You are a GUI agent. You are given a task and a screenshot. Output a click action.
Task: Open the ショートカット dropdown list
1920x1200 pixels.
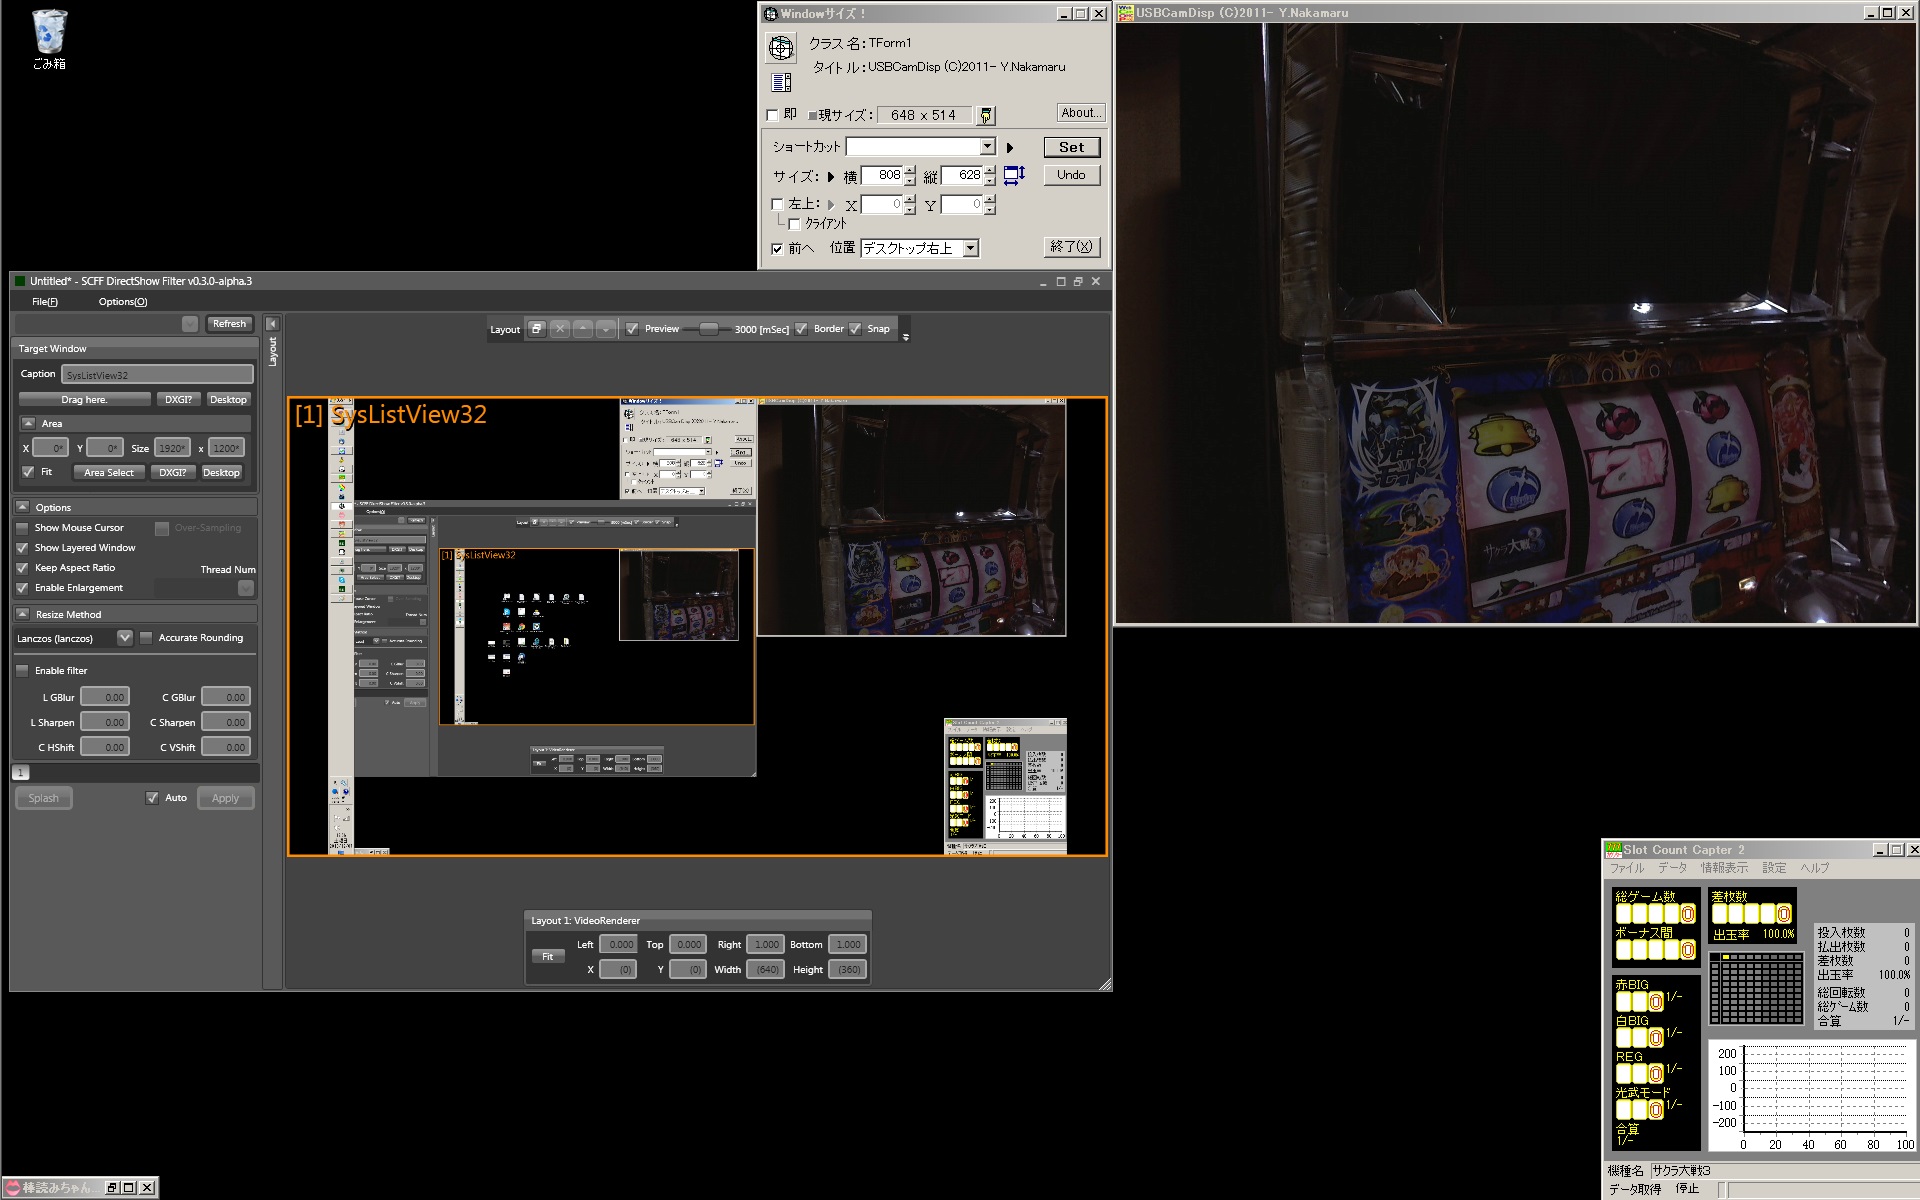point(987,147)
